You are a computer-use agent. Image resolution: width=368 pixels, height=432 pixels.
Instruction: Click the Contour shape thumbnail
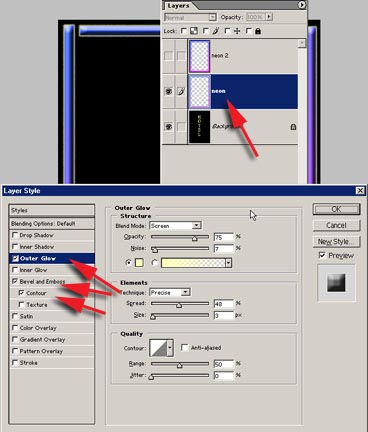coord(158,348)
